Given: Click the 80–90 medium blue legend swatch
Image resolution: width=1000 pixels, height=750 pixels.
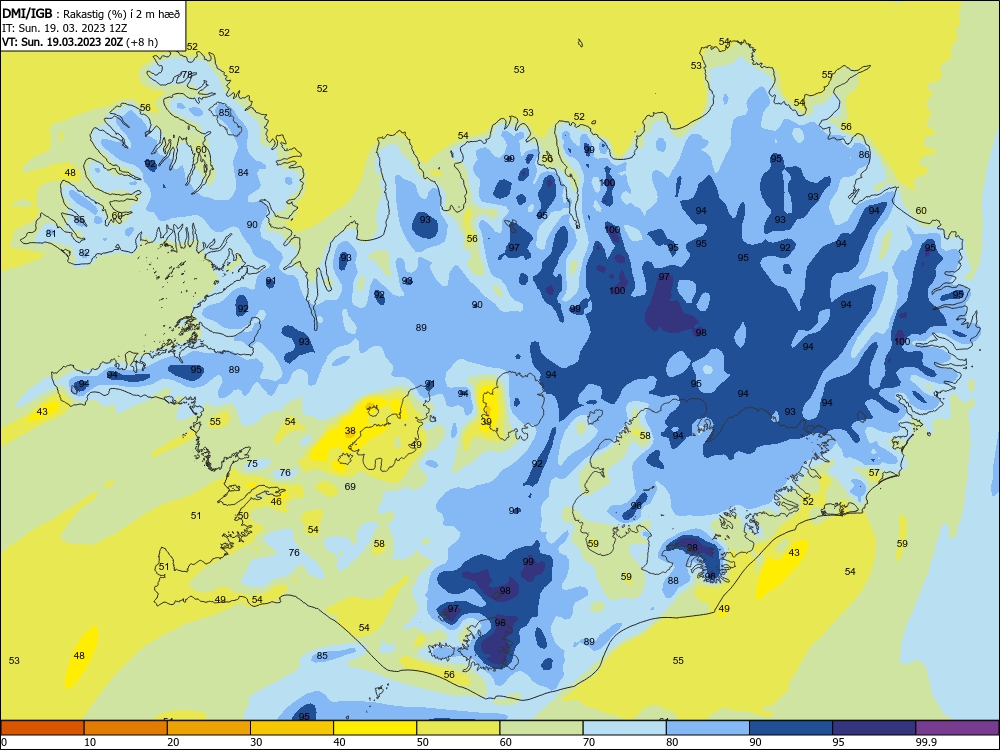Looking at the screenshot, I should click(708, 728).
